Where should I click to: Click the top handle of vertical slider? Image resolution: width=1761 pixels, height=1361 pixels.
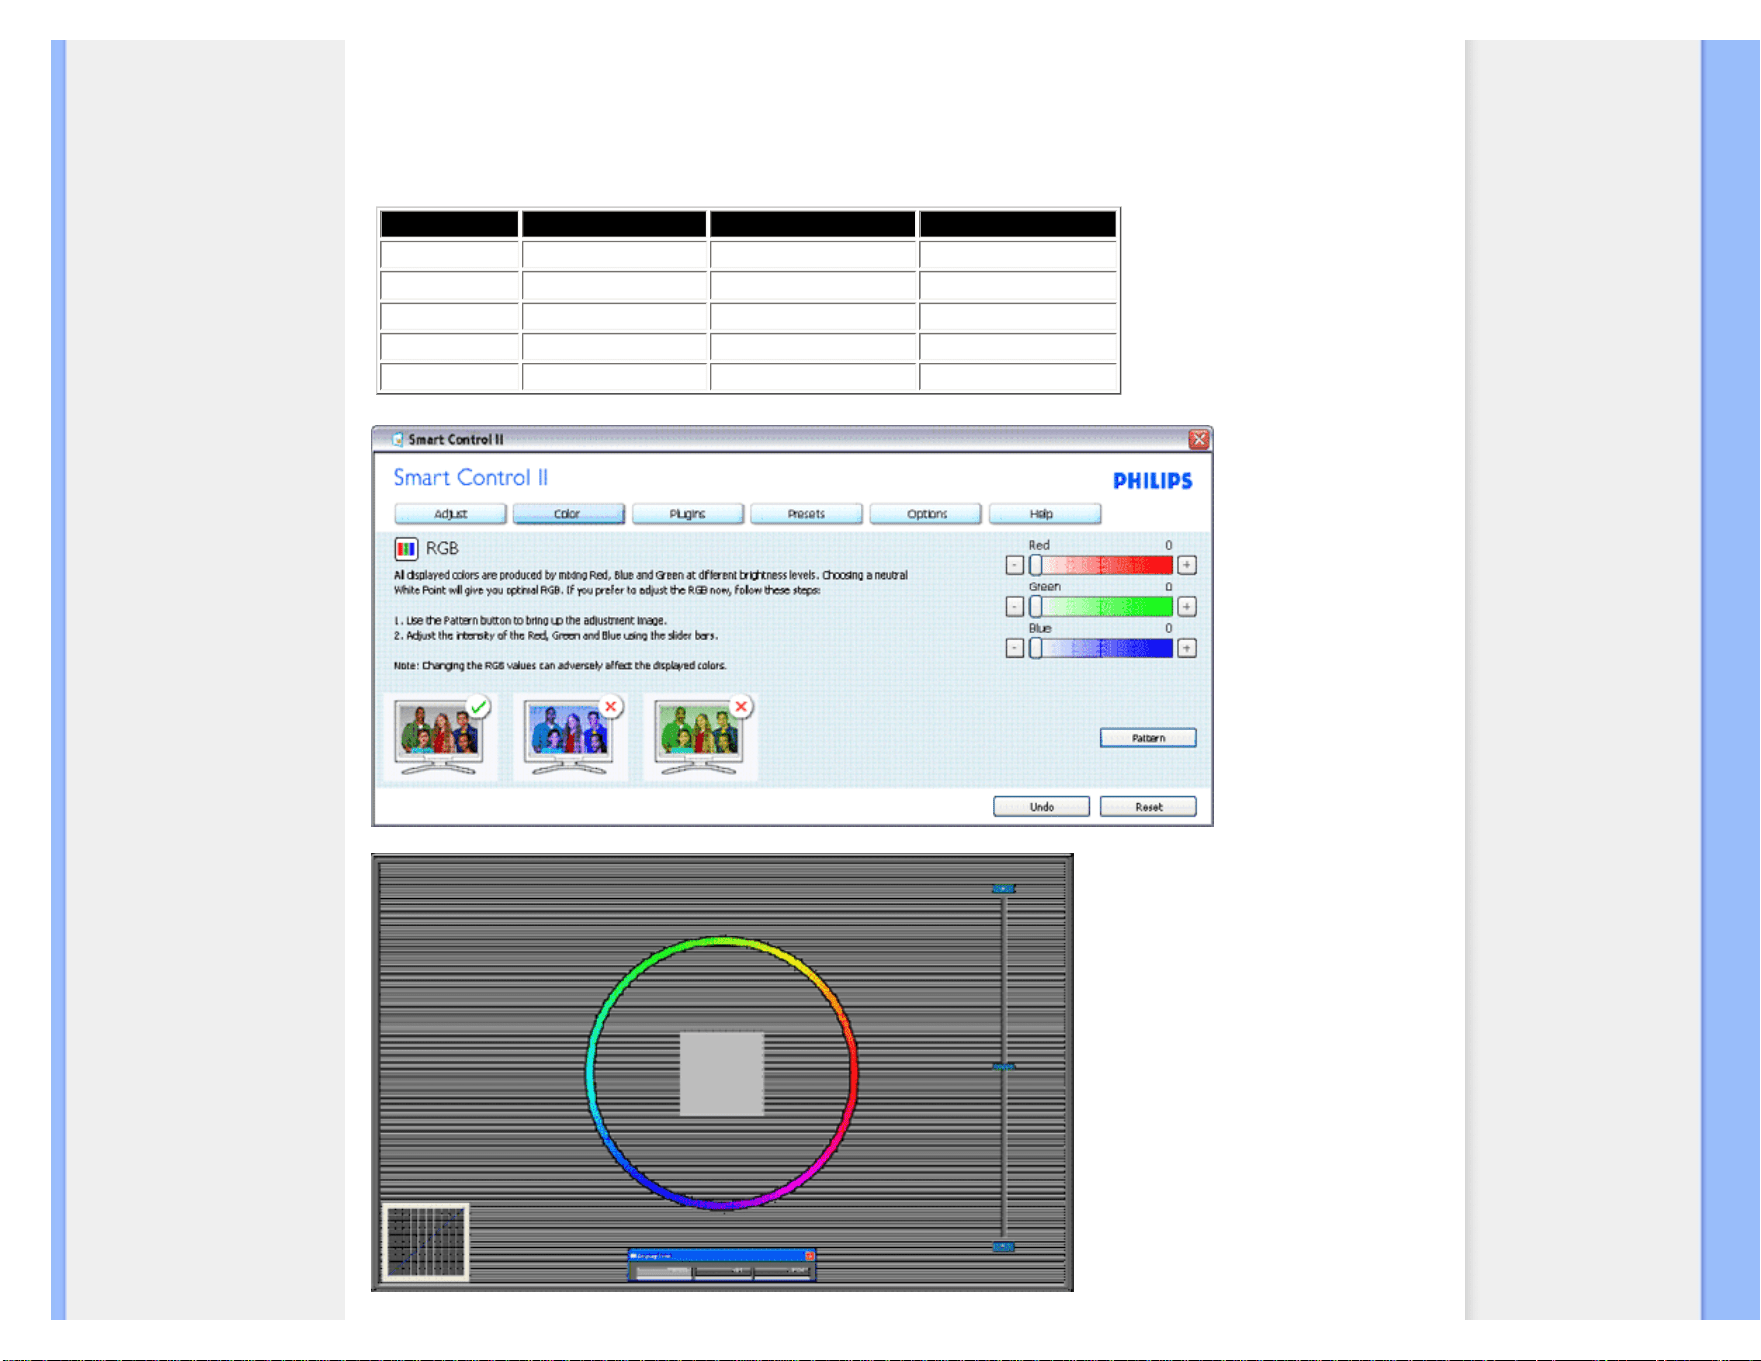click(x=1003, y=889)
